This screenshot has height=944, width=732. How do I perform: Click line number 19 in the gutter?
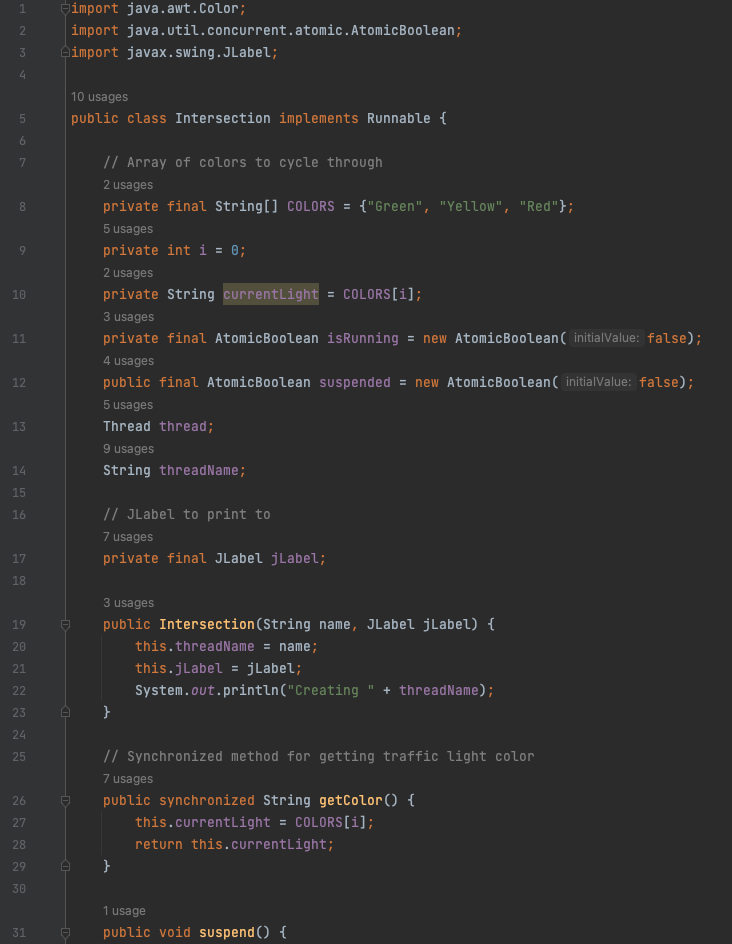tap(19, 624)
